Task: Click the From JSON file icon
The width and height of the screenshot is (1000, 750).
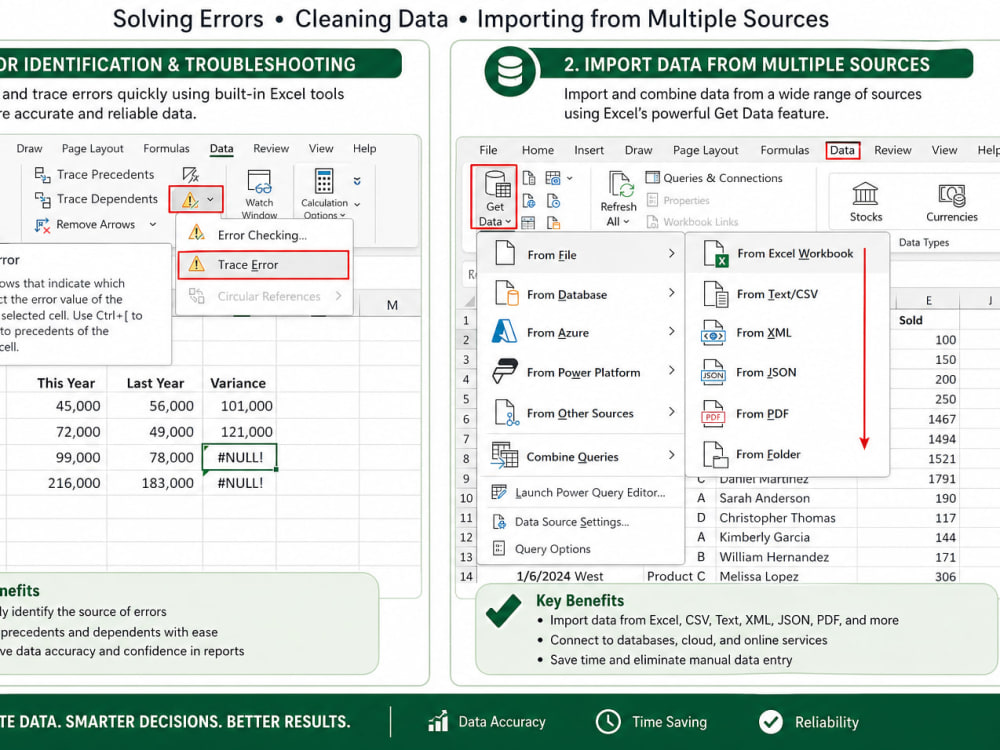Action: click(712, 372)
